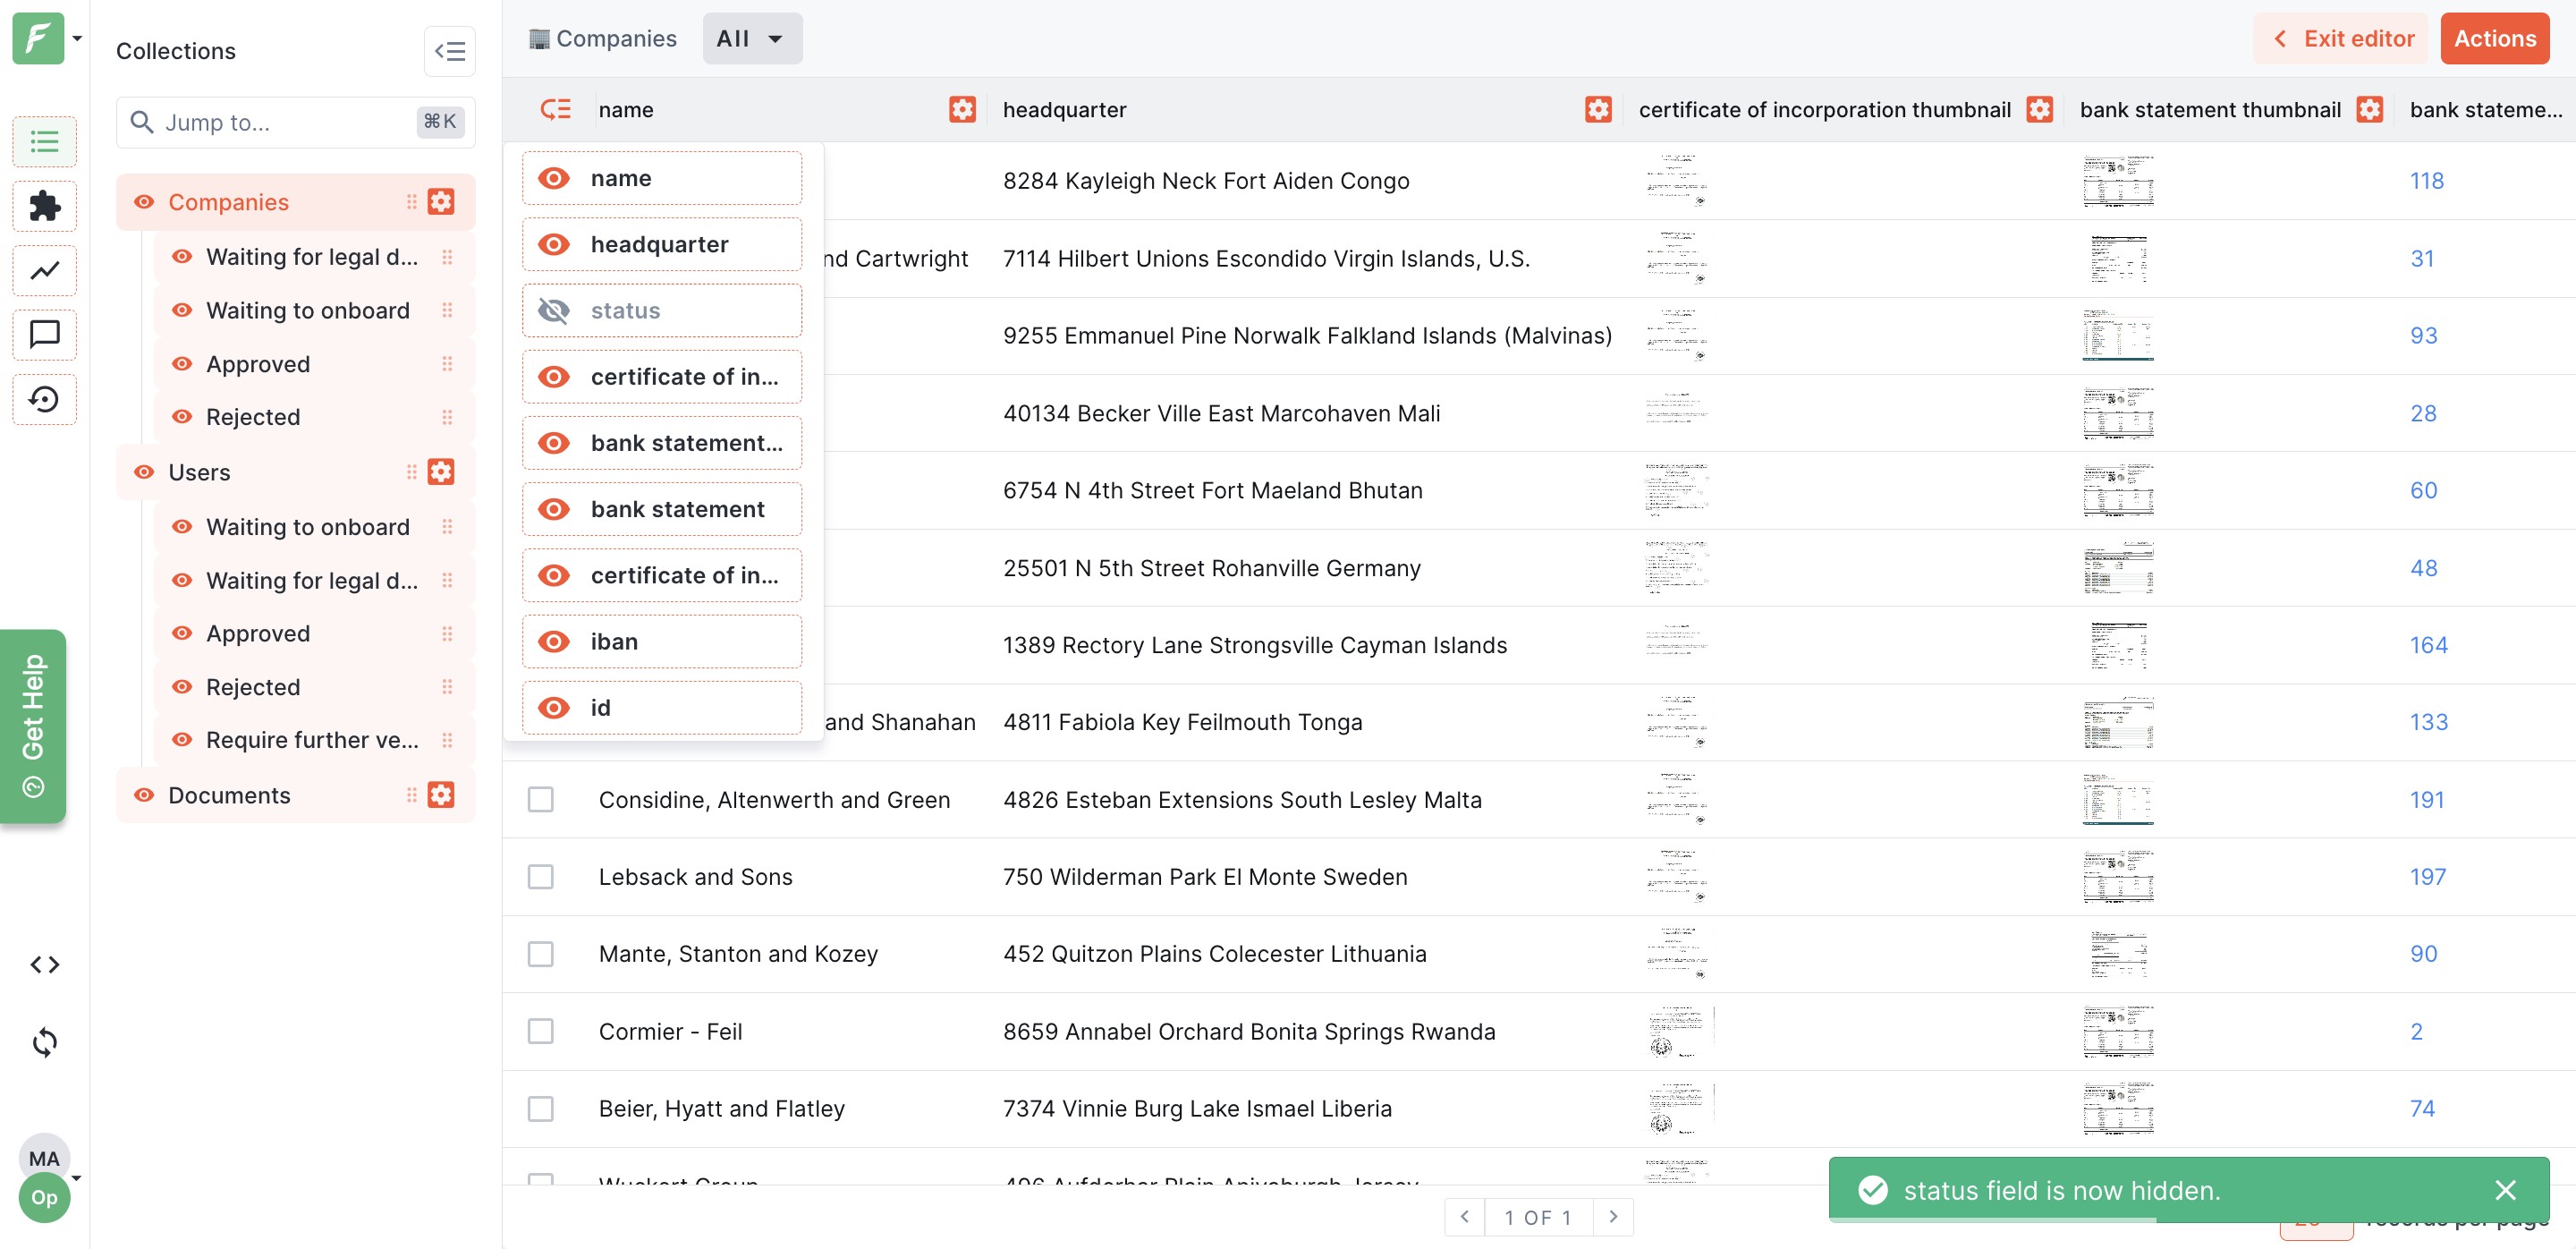This screenshot has width=2576, height=1249.
Task: Open Companies collection settings gear
Action: coord(441,202)
